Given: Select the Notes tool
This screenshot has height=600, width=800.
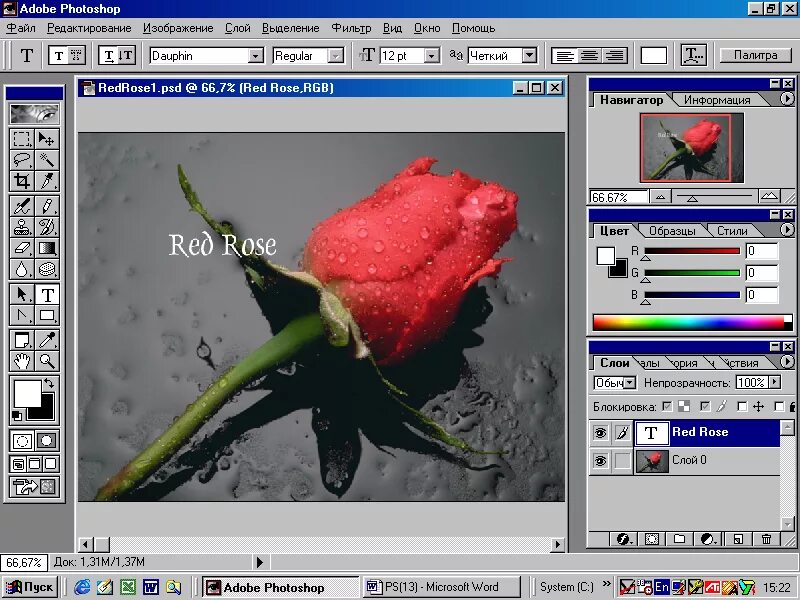Looking at the screenshot, I should 21,340.
